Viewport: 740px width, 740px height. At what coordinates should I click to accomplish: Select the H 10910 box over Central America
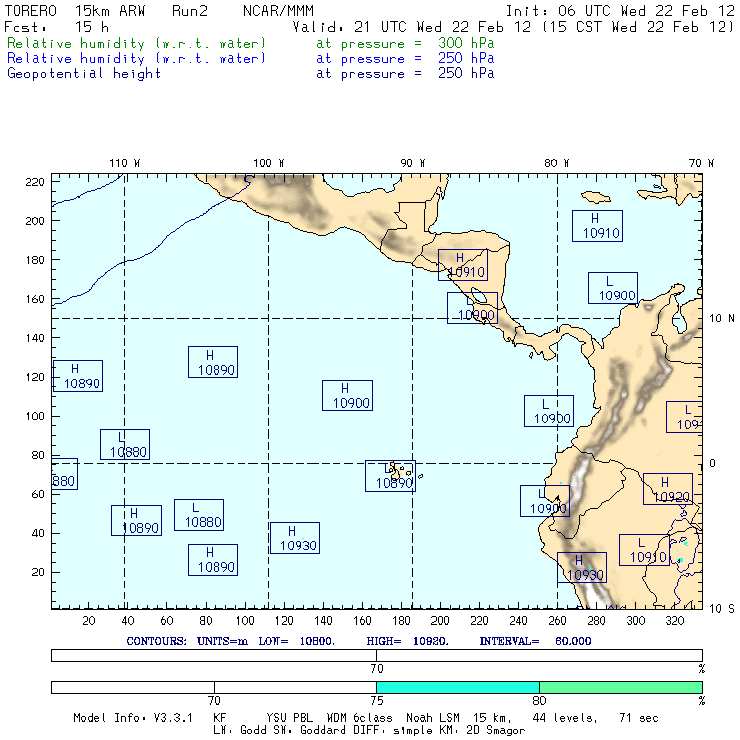tap(462, 265)
